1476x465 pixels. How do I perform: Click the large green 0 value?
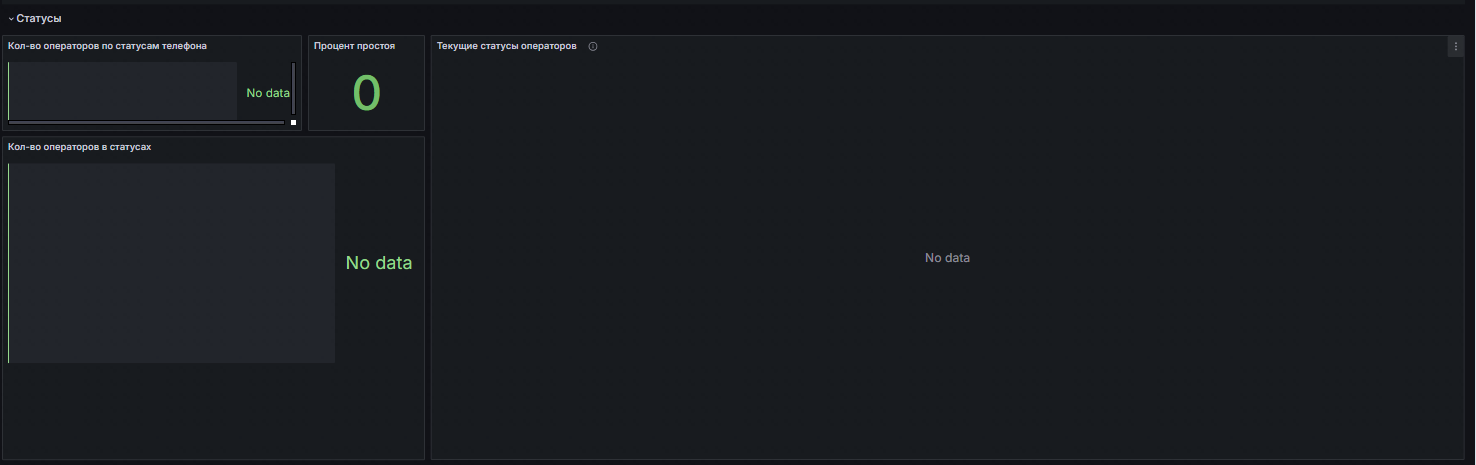pyautogui.click(x=367, y=93)
